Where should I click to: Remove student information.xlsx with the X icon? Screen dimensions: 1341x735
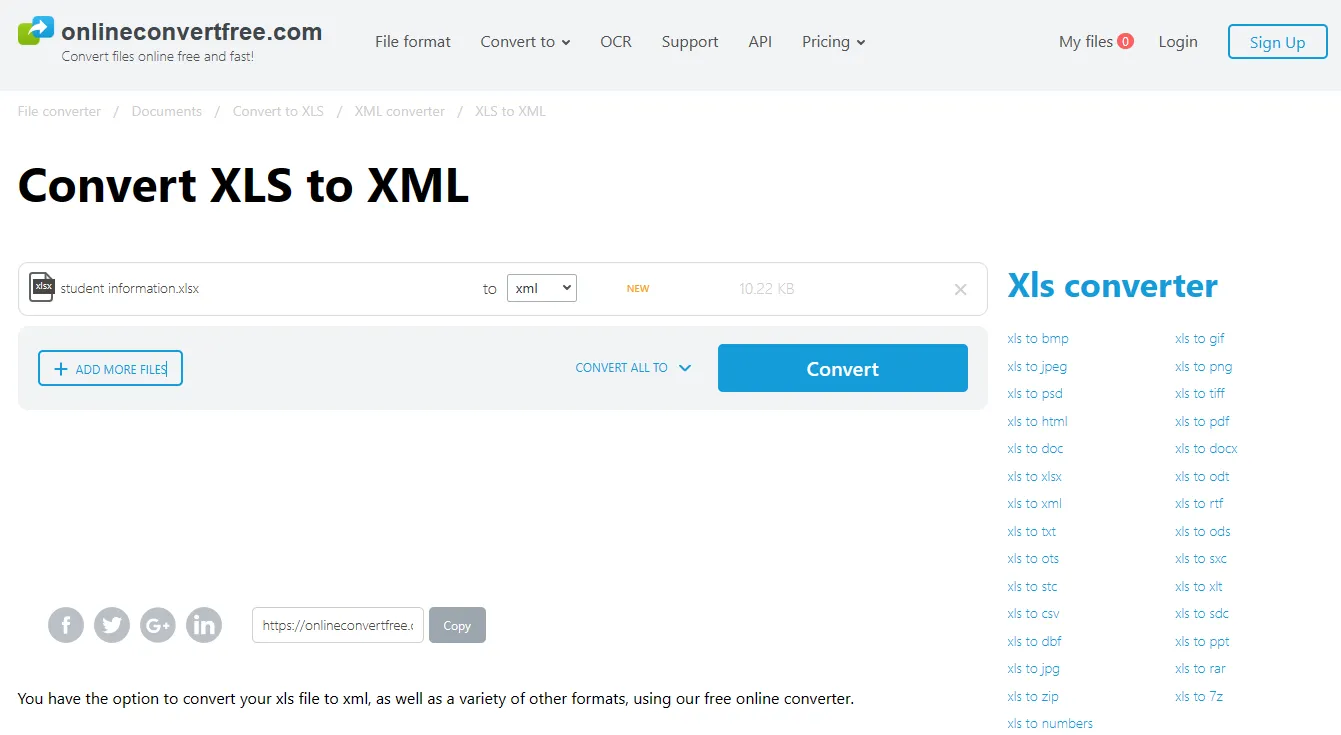tap(960, 289)
